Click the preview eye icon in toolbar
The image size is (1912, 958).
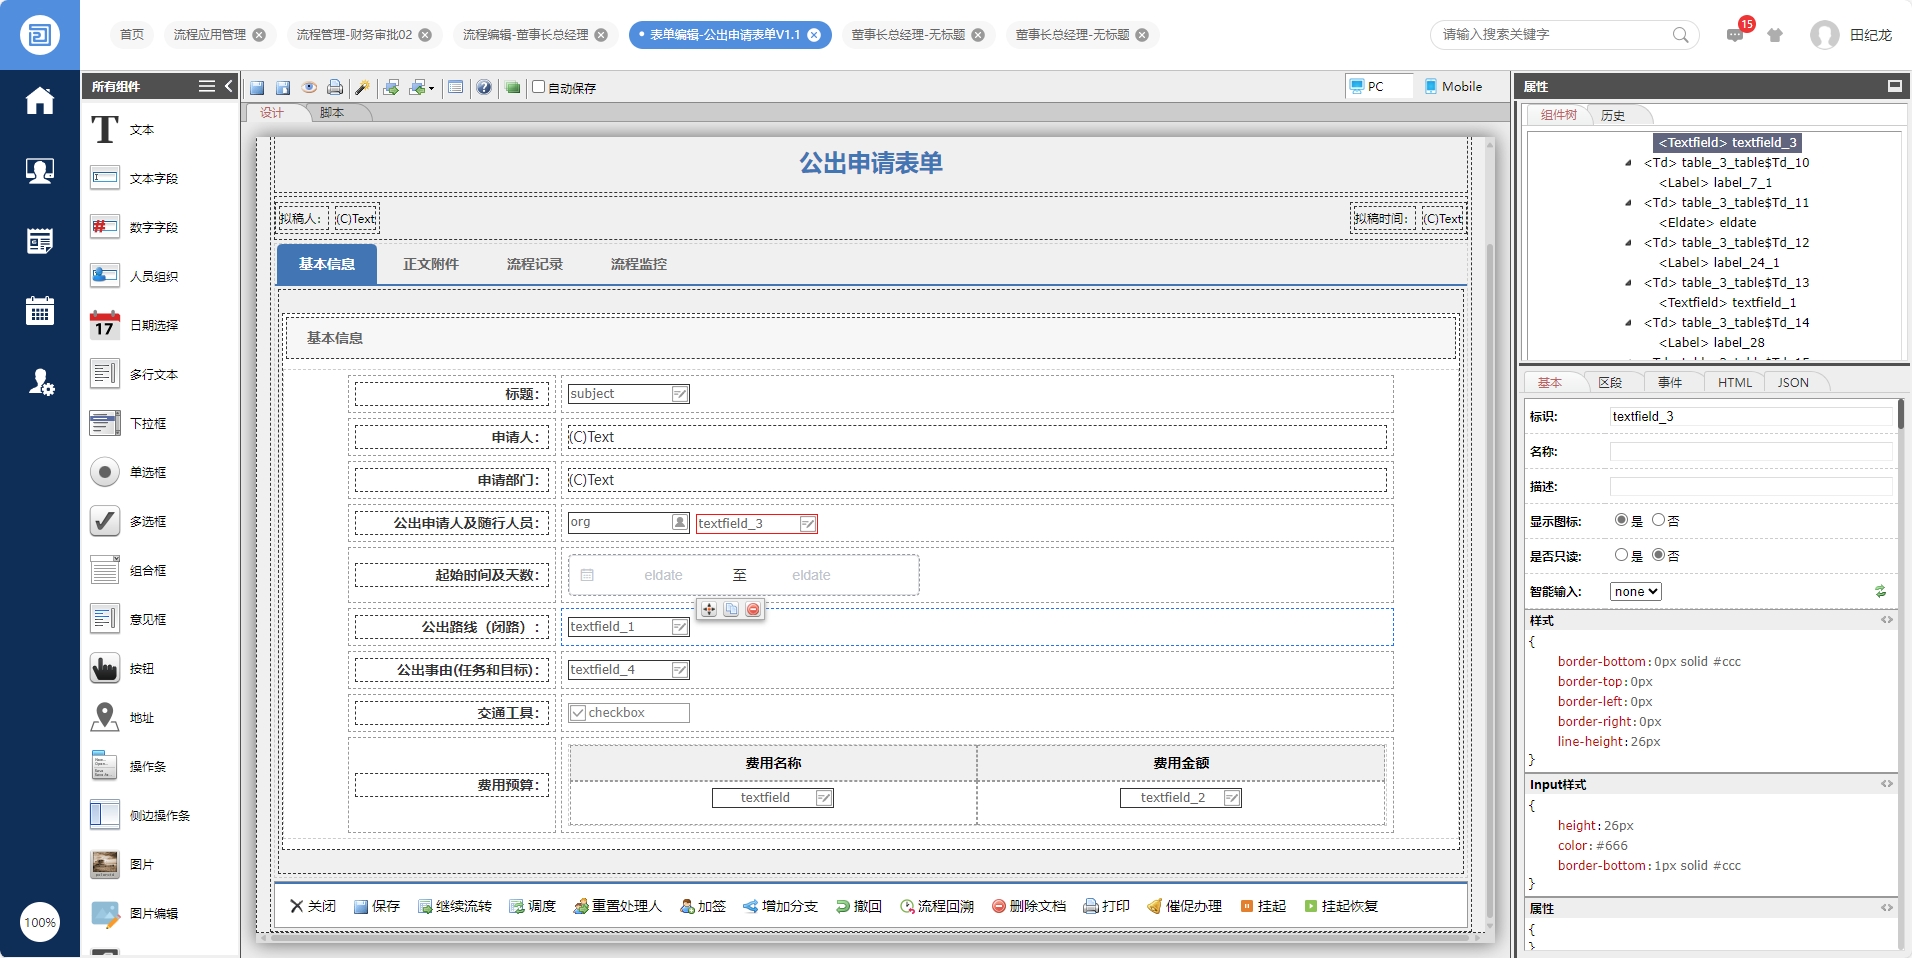309,88
